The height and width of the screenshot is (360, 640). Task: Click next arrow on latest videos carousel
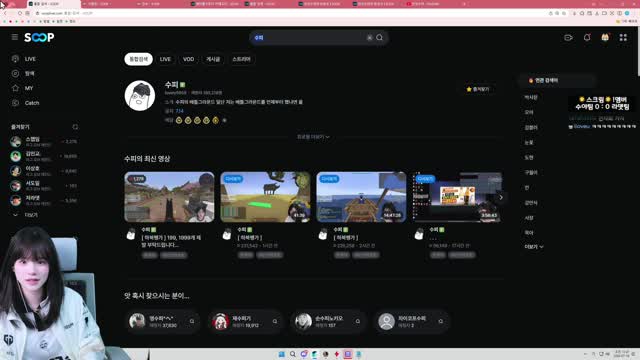[501, 197]
